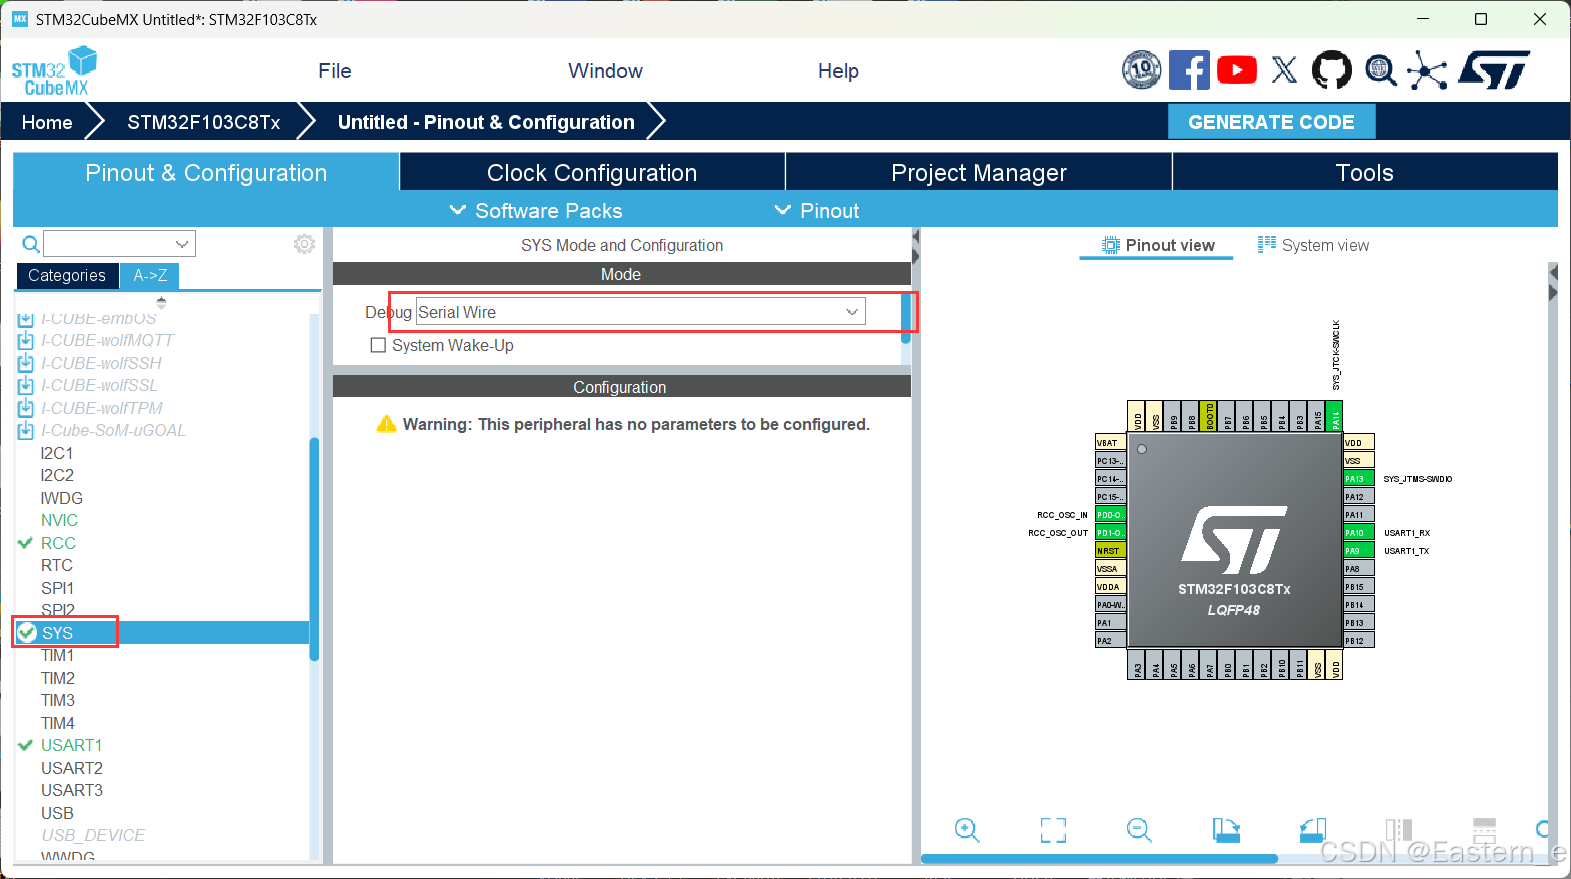Click the download icon beside I-CUBE-wolfMQTT
The image size is (1571, 879).
point(26,341)
